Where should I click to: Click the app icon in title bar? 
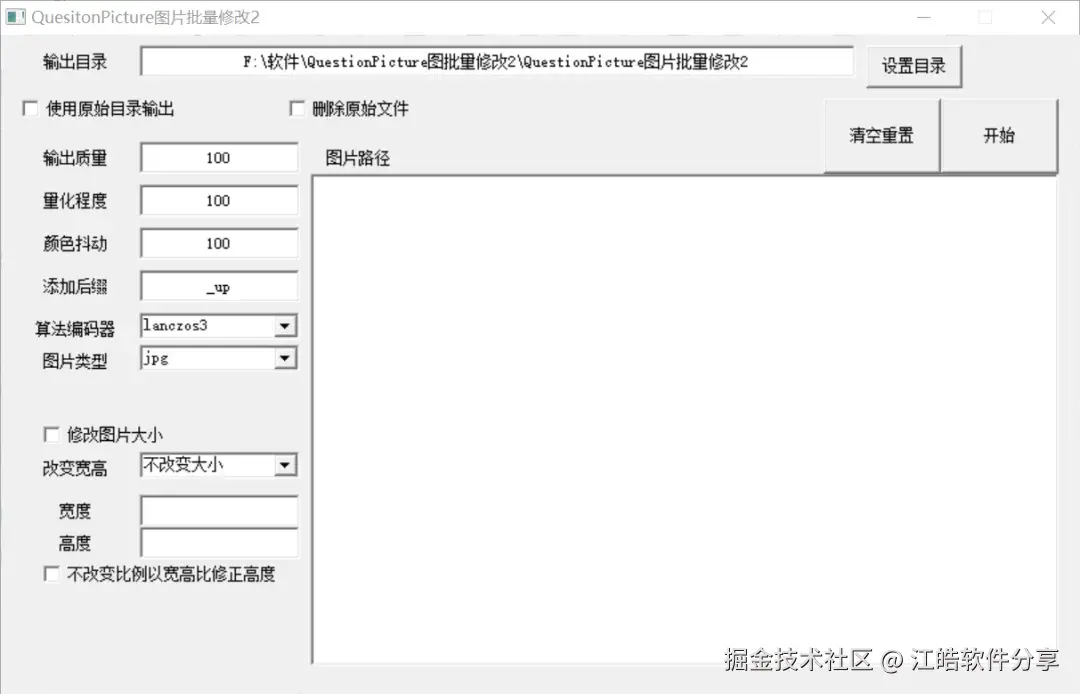(16, 17)
